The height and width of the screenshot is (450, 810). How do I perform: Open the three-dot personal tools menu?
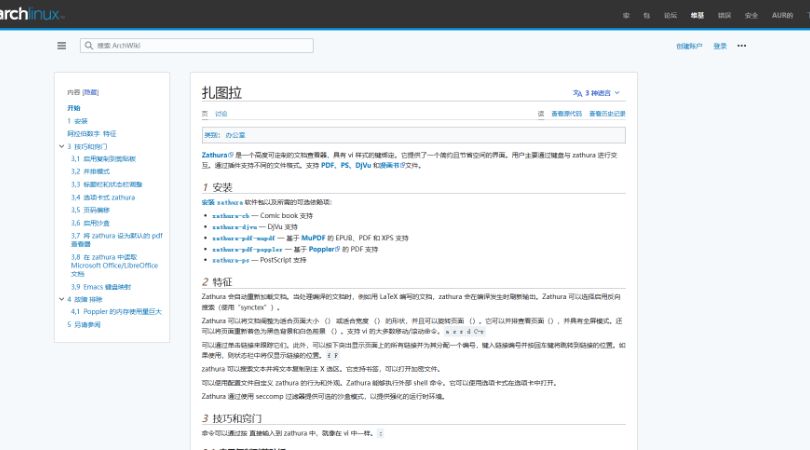pos(741,46)
